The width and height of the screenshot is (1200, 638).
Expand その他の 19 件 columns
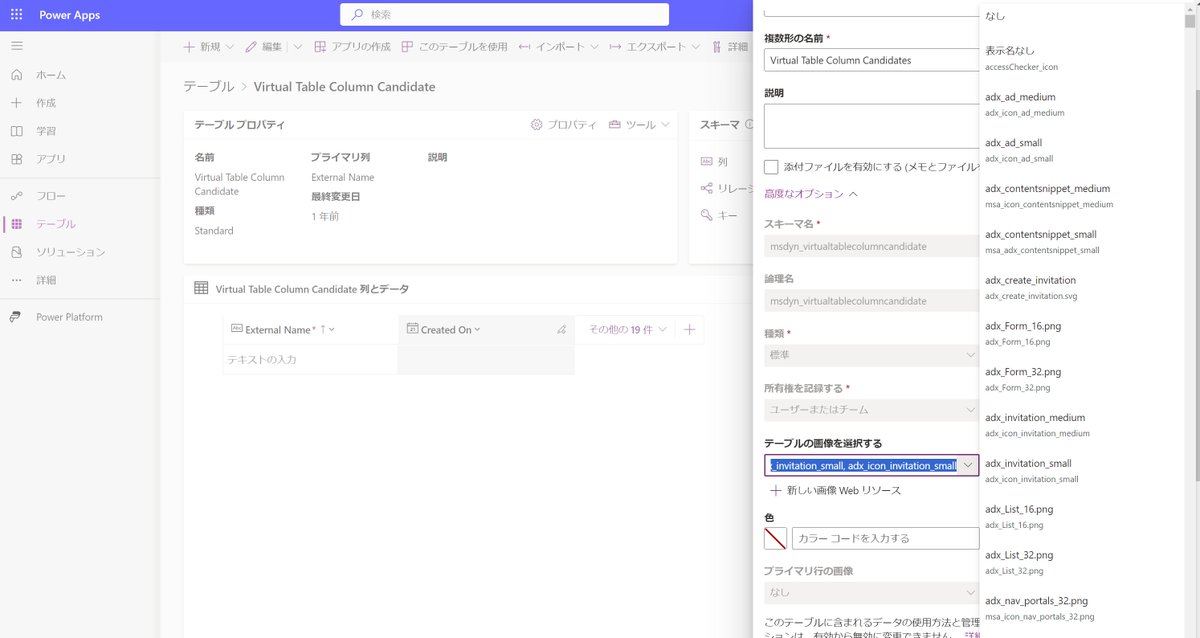click(x=627, y=329)
